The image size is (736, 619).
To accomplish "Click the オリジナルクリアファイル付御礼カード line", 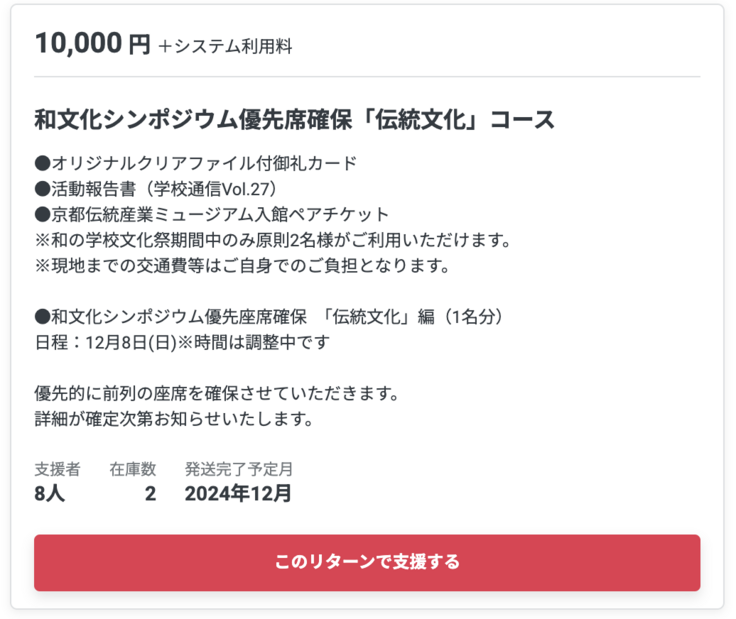I will (x=195, y=163).
